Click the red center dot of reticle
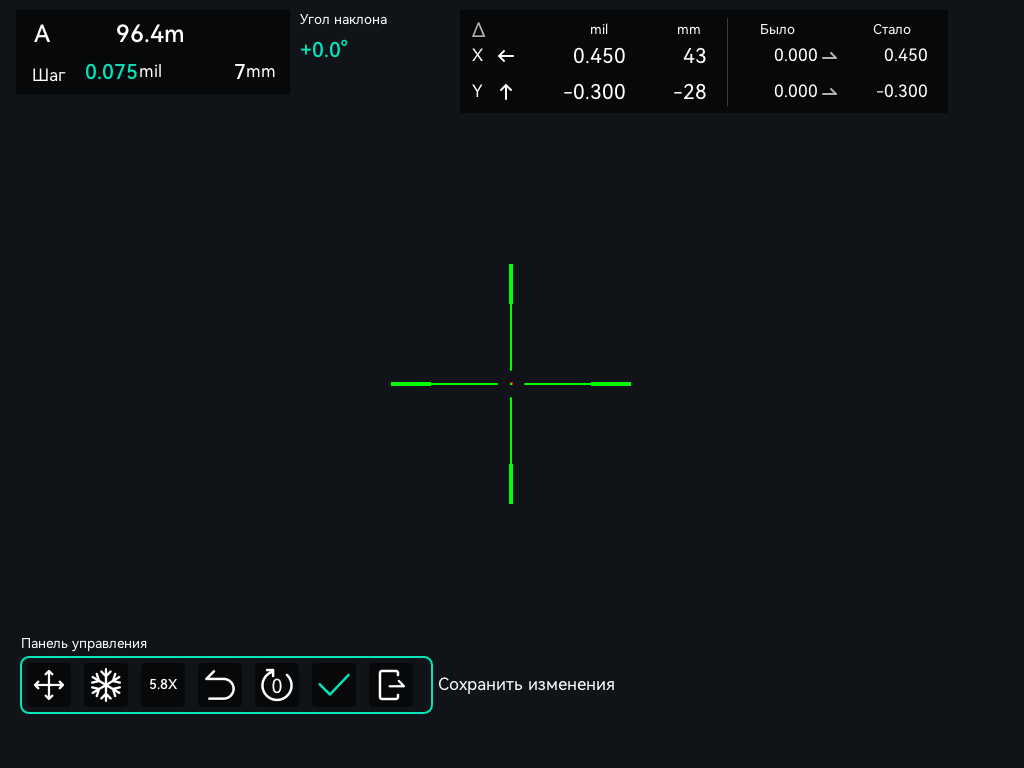 click(x=511, y=384)
